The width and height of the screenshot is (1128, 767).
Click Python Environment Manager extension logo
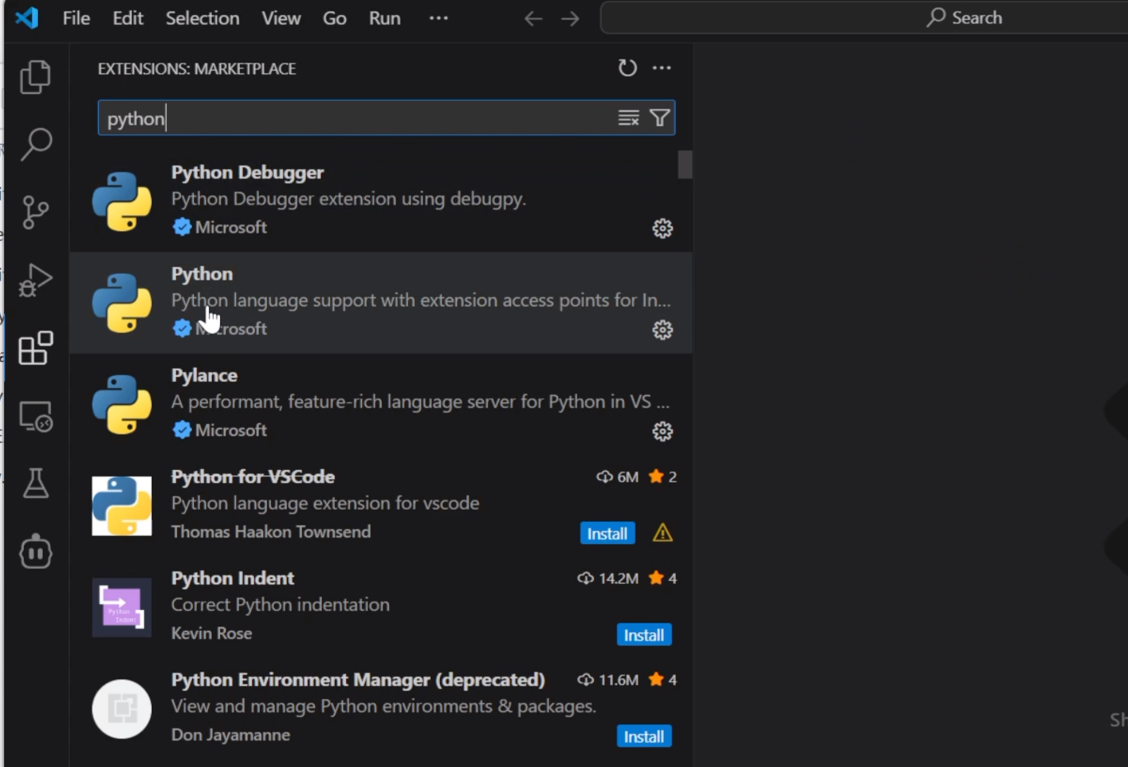[x=122, y=709]
